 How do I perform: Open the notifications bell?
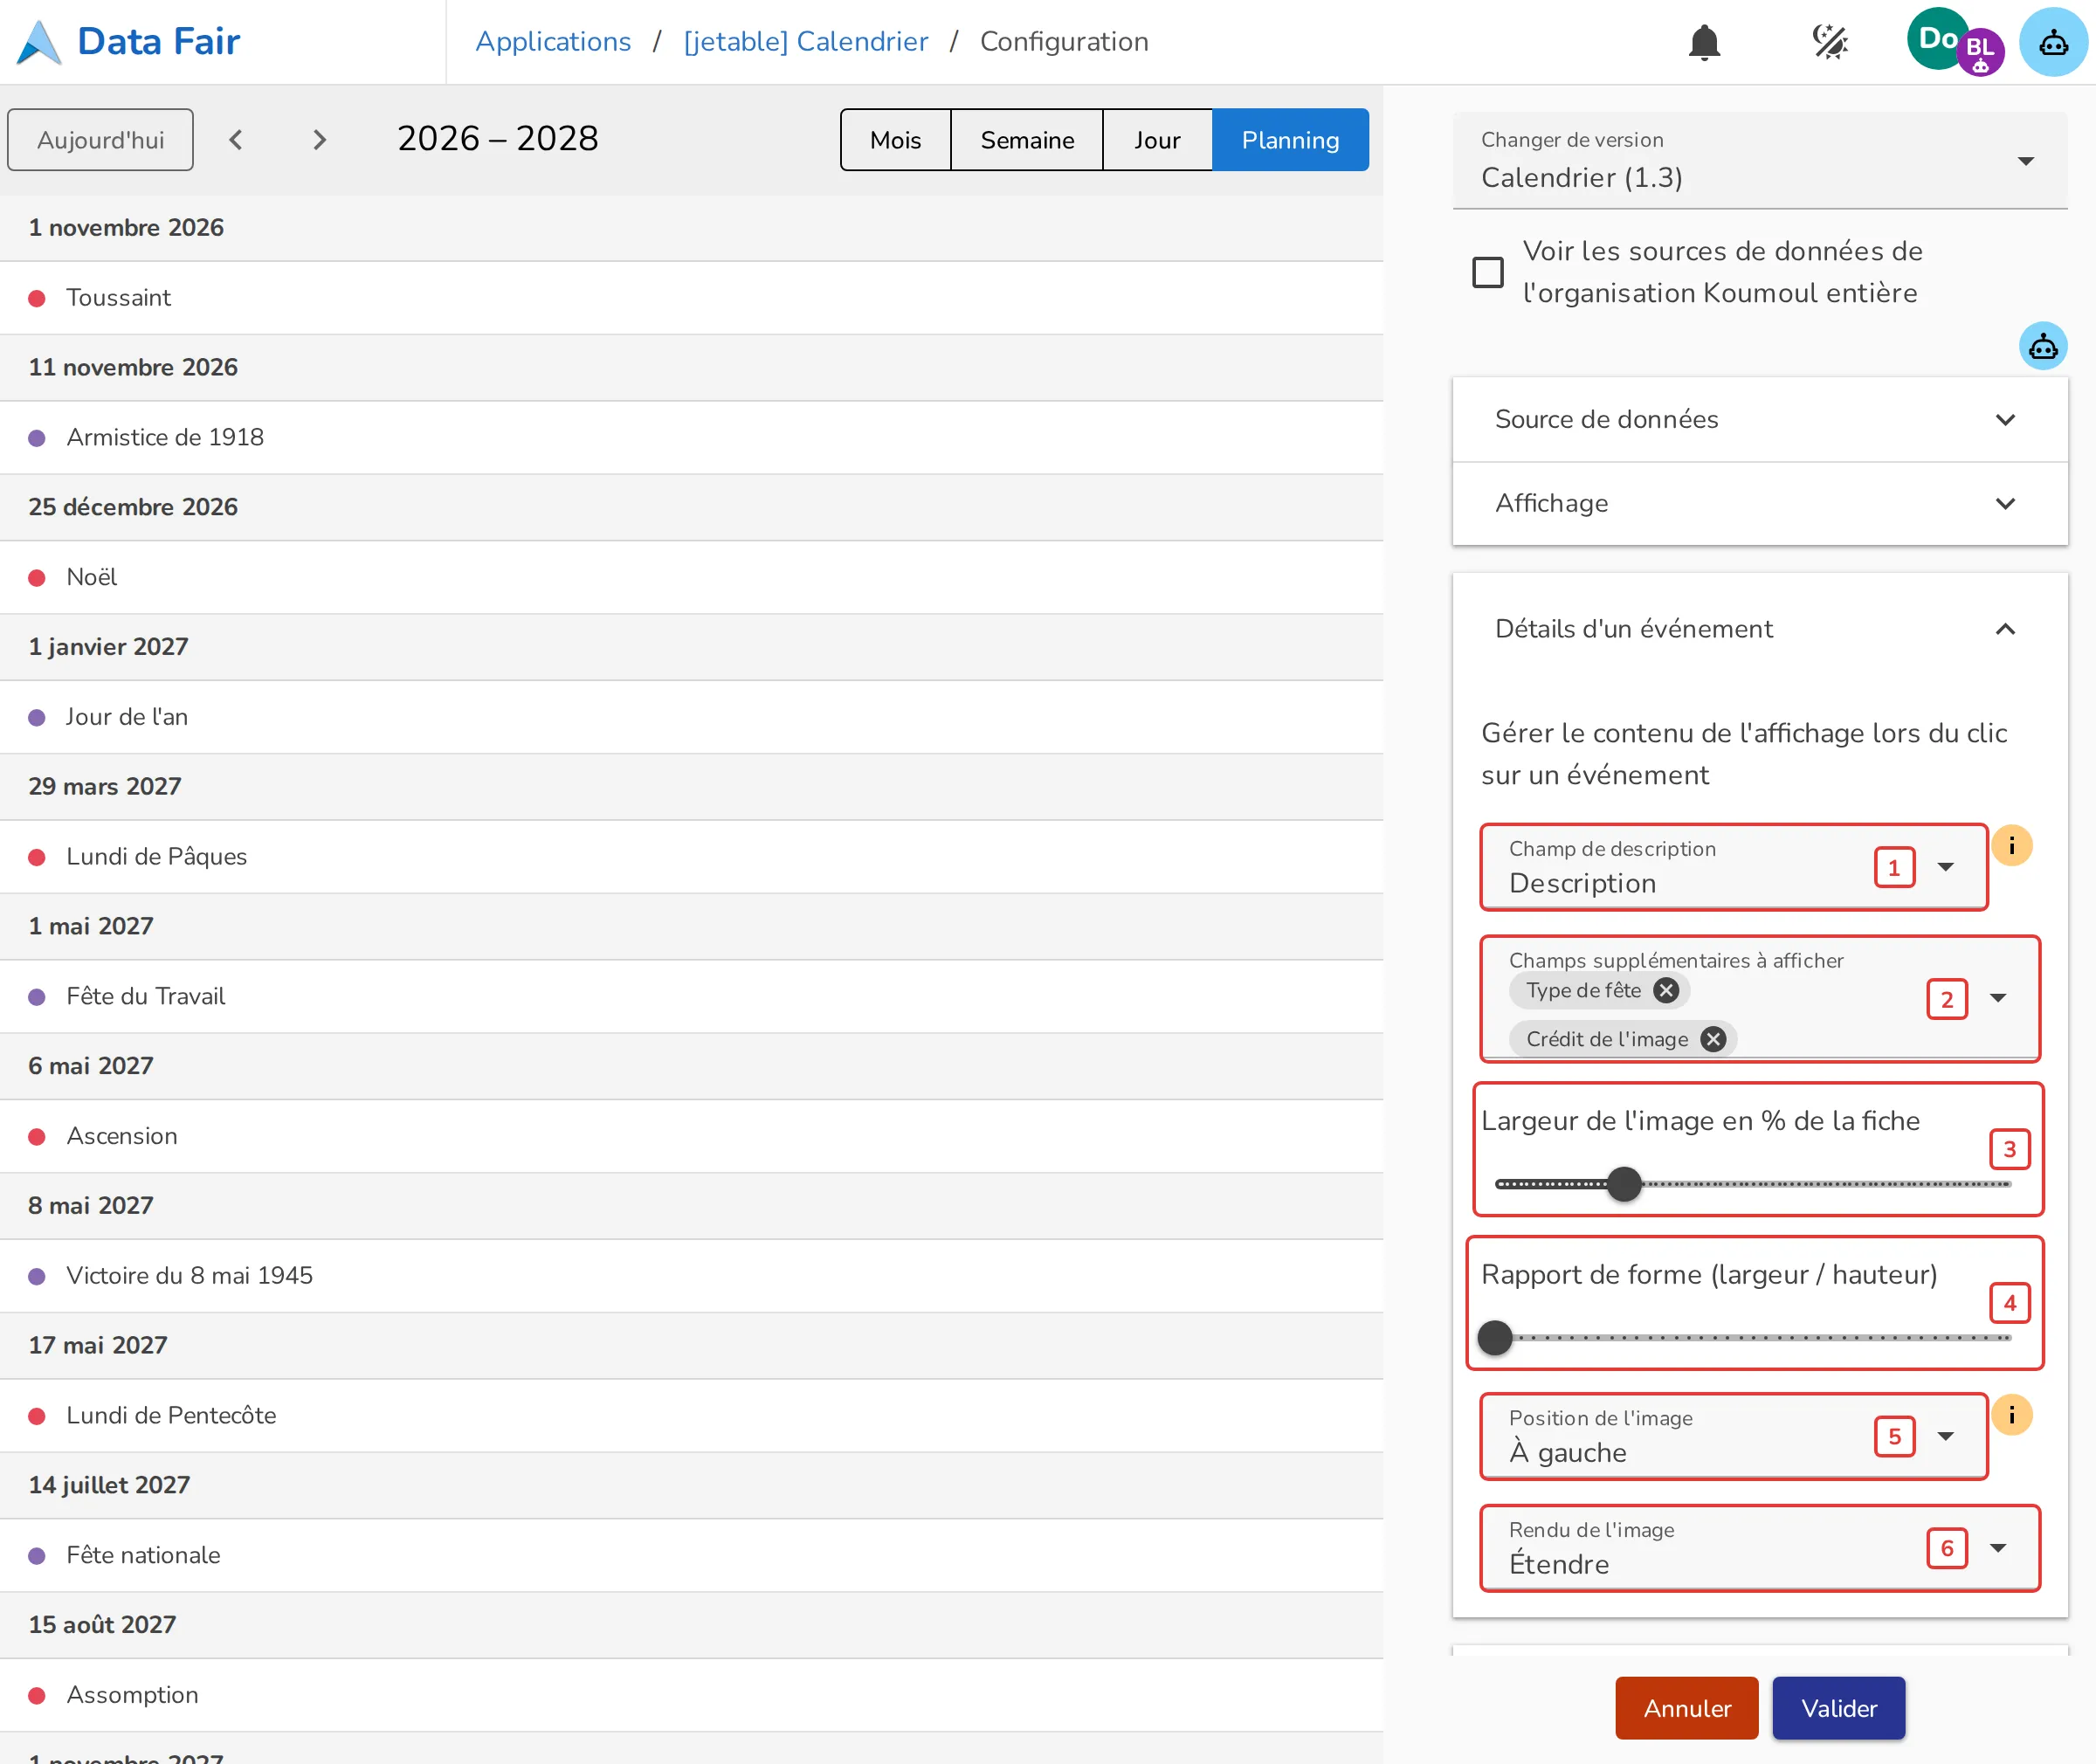click(x=1704, y=42)
